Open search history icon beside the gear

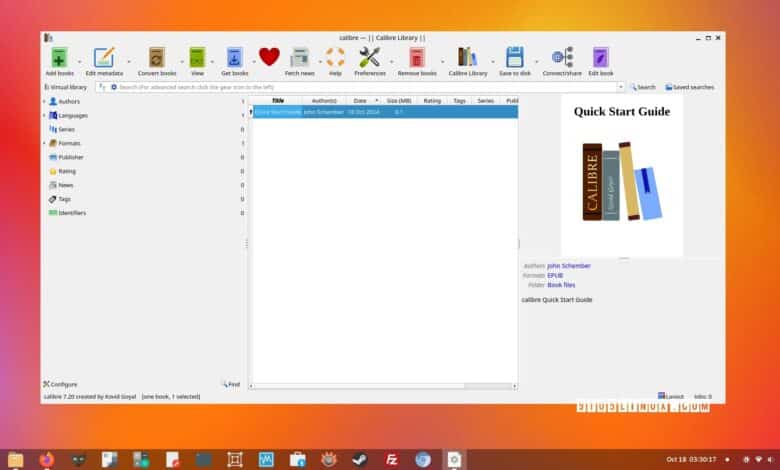pyautogui.click(x=102, y=87)
